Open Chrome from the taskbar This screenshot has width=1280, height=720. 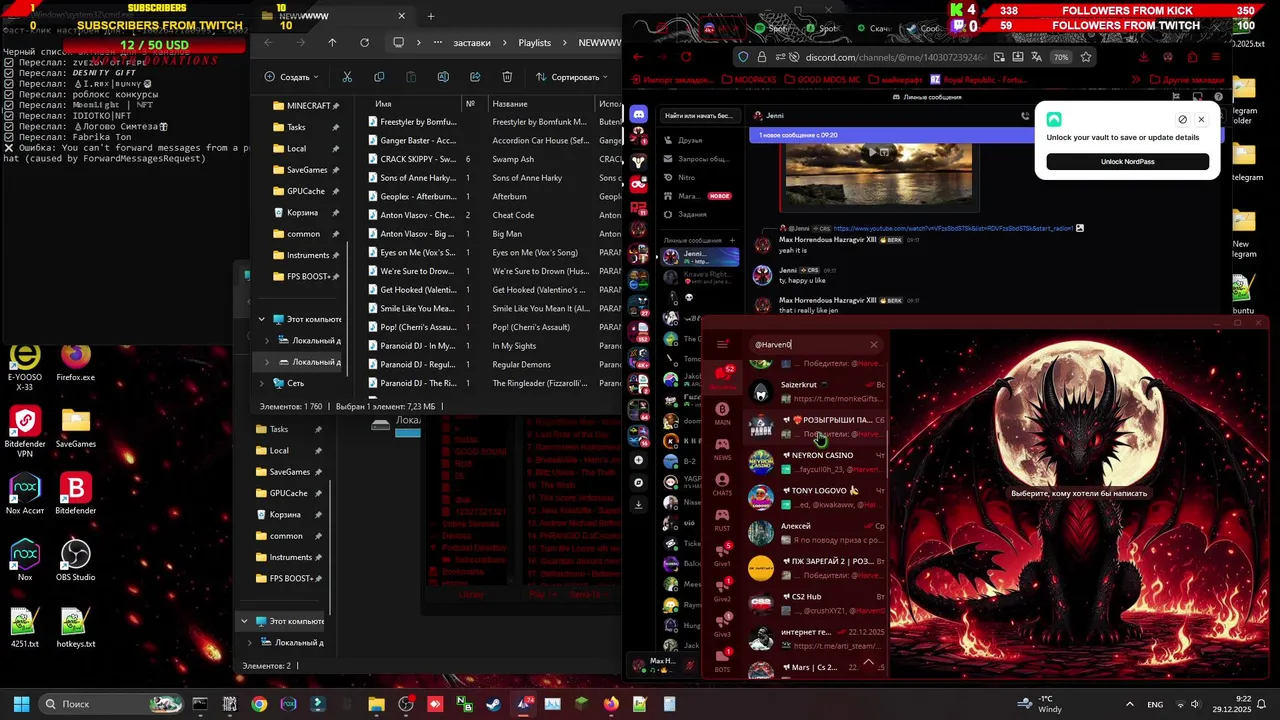click(259, 704)
